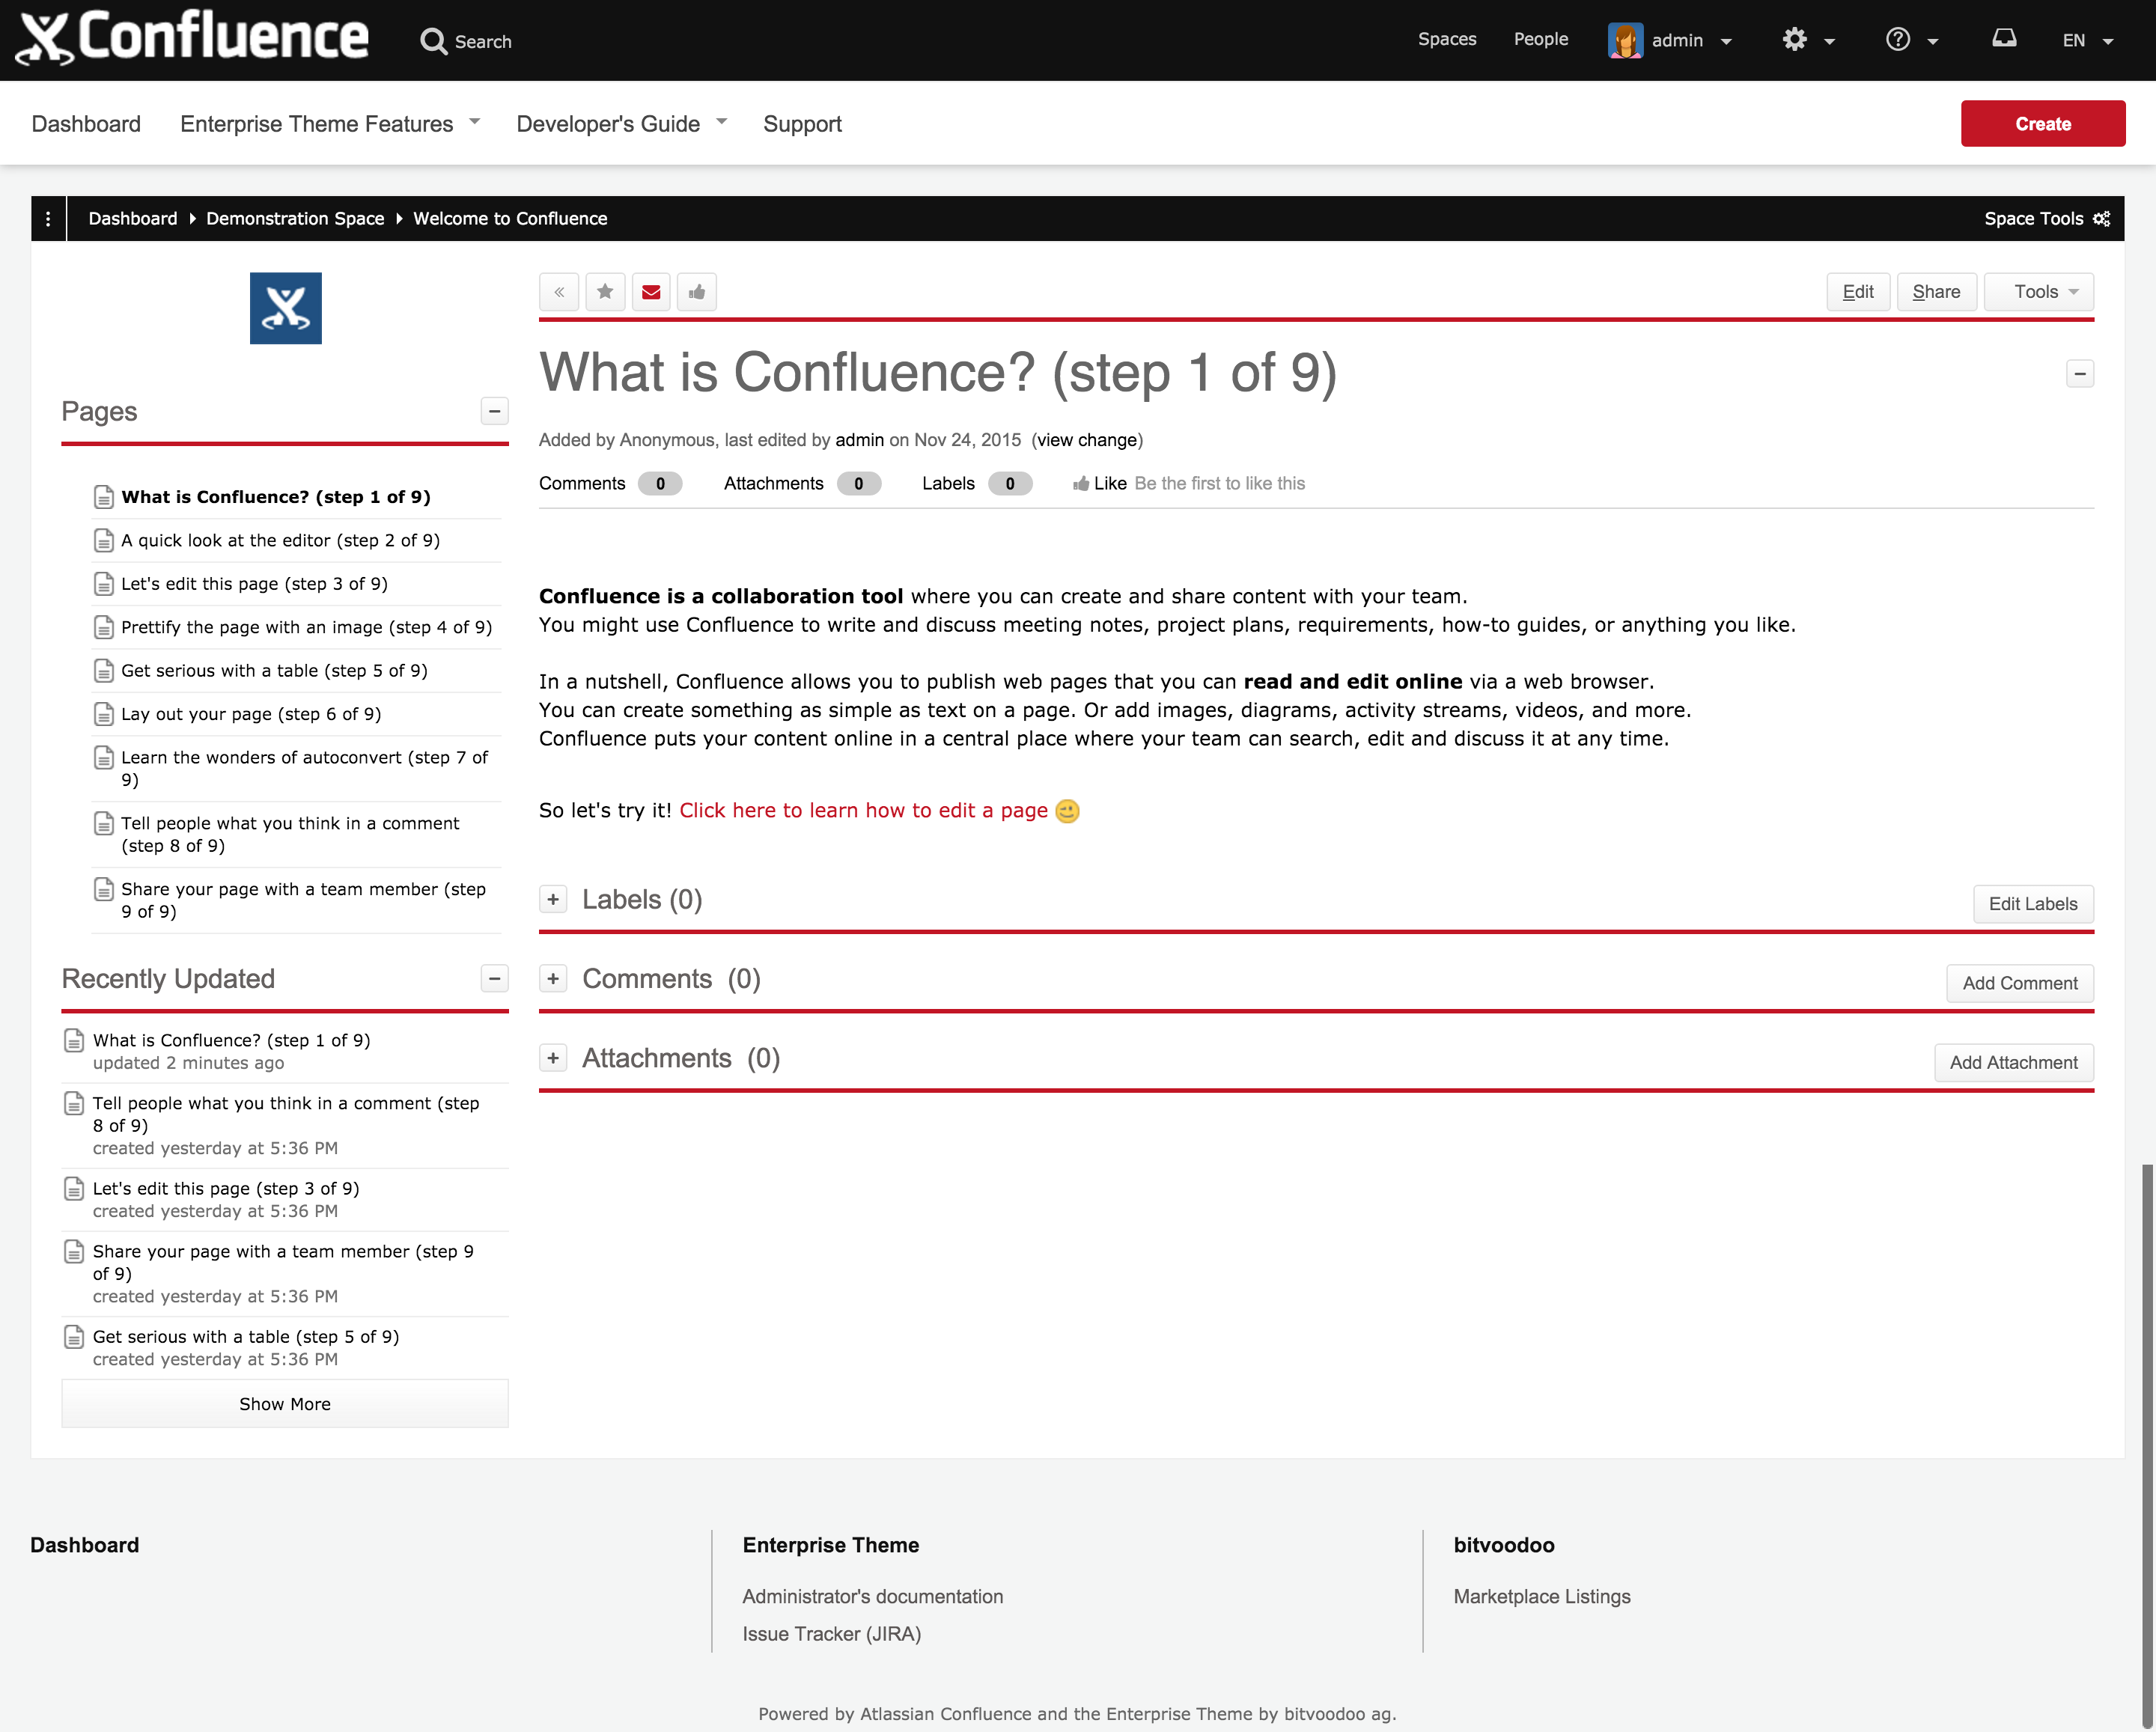Open the EN language dropdown
The image size is (2156, 1732).
[2088, 41]
